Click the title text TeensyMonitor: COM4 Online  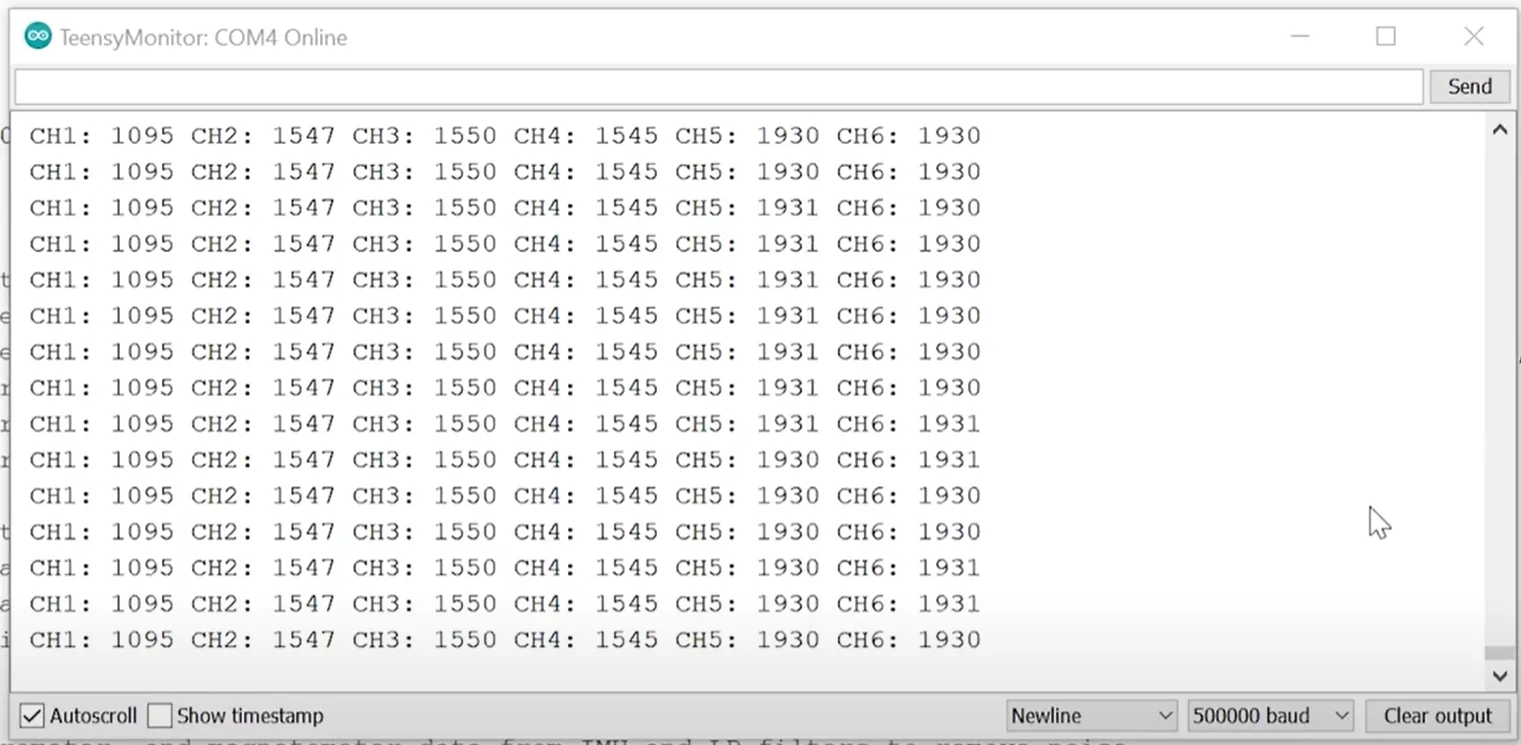pyautogui.click(x=203, y=38)
